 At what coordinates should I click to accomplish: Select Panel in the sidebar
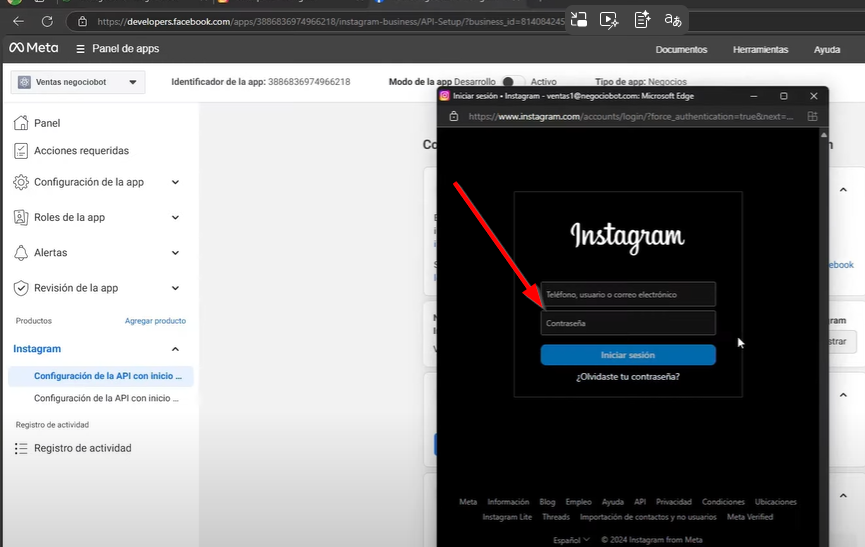click(x=47, y=123)
